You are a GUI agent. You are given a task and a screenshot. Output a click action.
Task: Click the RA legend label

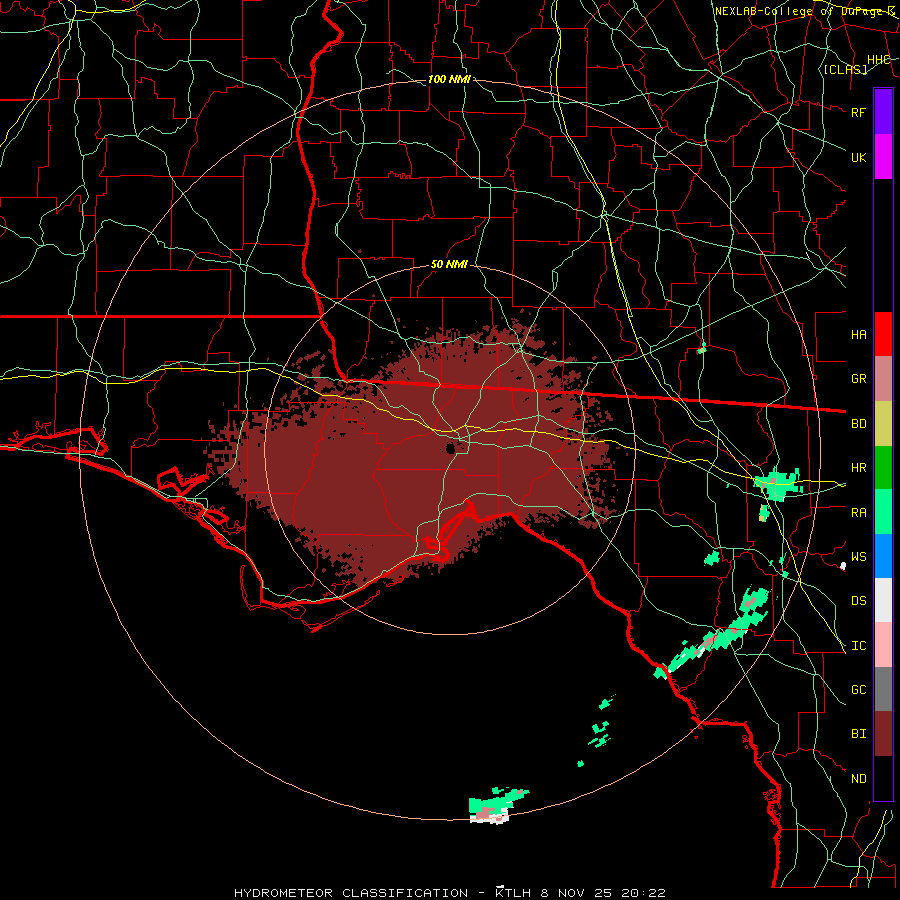(858, 513)
